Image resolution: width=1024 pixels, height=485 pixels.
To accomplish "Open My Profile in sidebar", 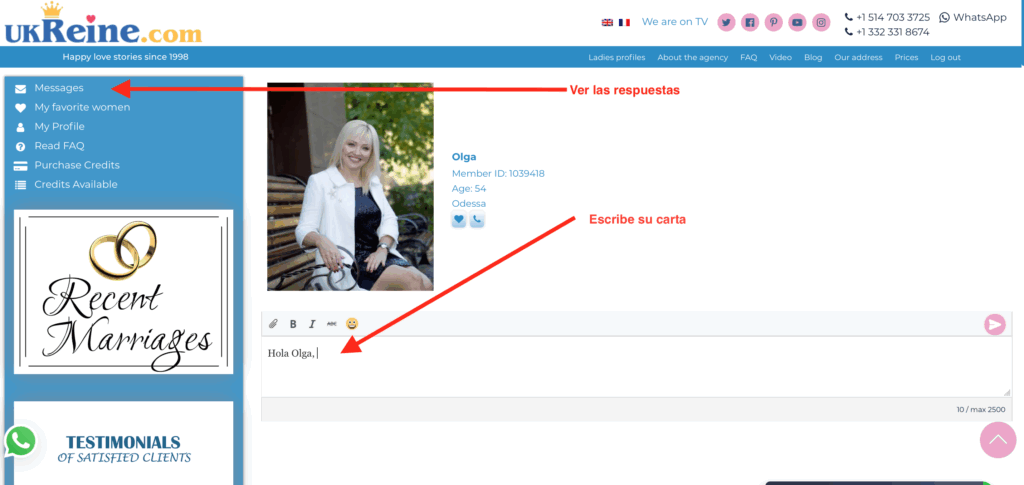I will [59, 127].
